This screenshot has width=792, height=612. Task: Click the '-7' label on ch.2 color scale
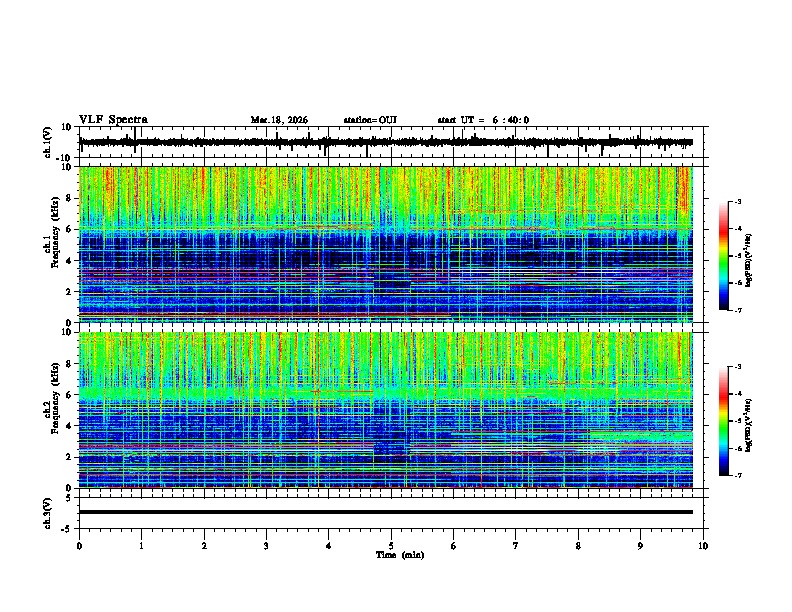point(737,475)
